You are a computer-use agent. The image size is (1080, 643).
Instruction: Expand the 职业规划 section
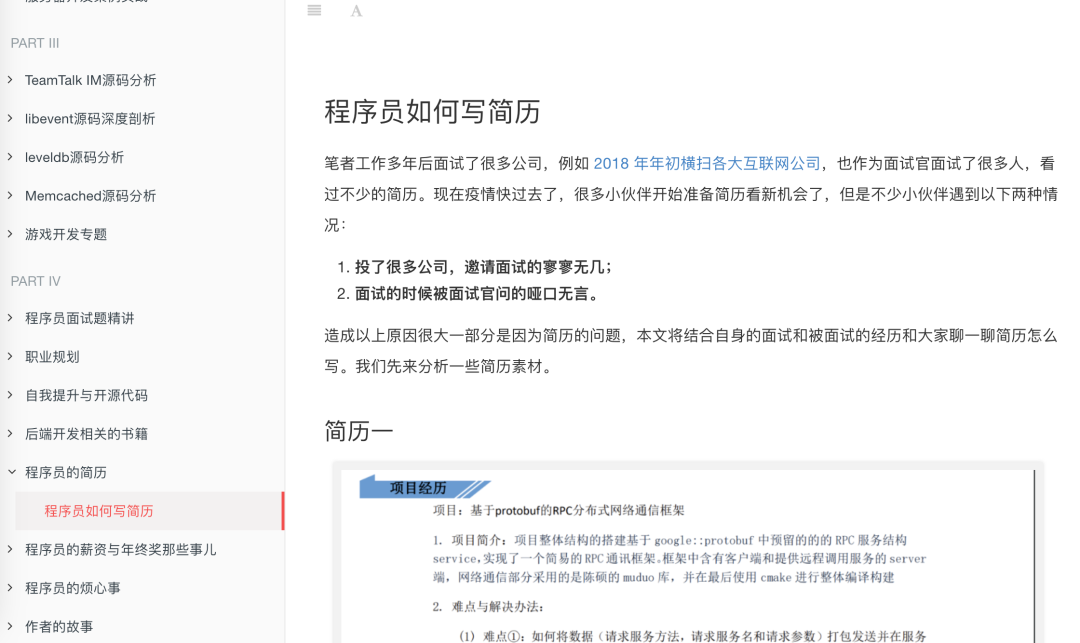click(50, 356)
